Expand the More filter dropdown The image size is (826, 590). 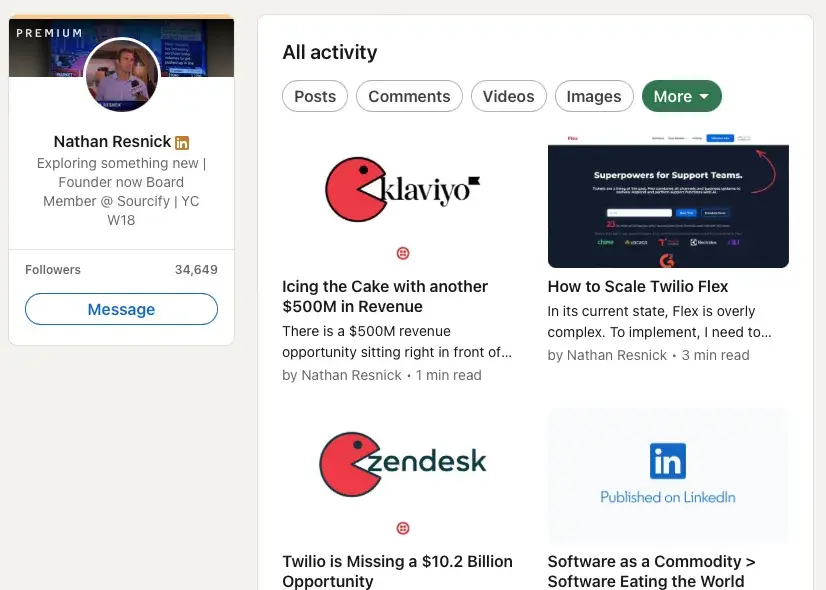coord(681,96)
